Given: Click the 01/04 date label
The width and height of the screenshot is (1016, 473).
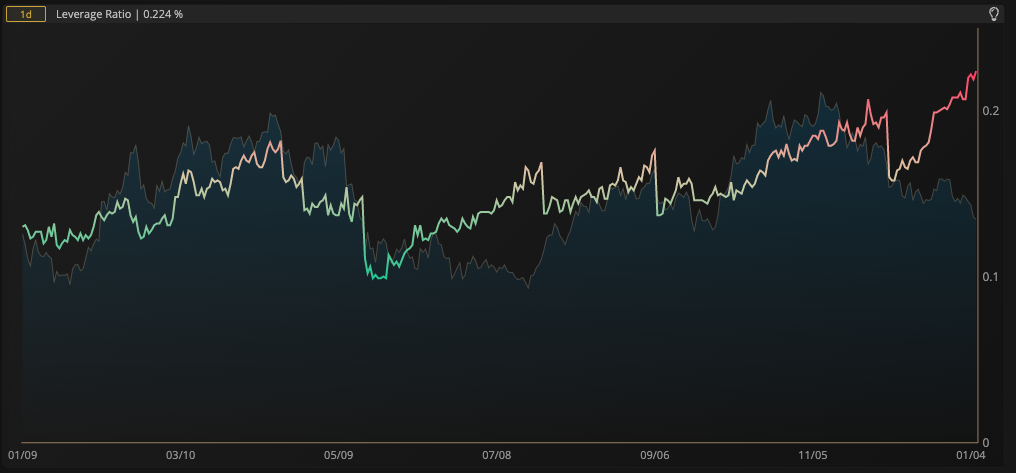Looking at the screenshot, I should click(x=971, y=456).
